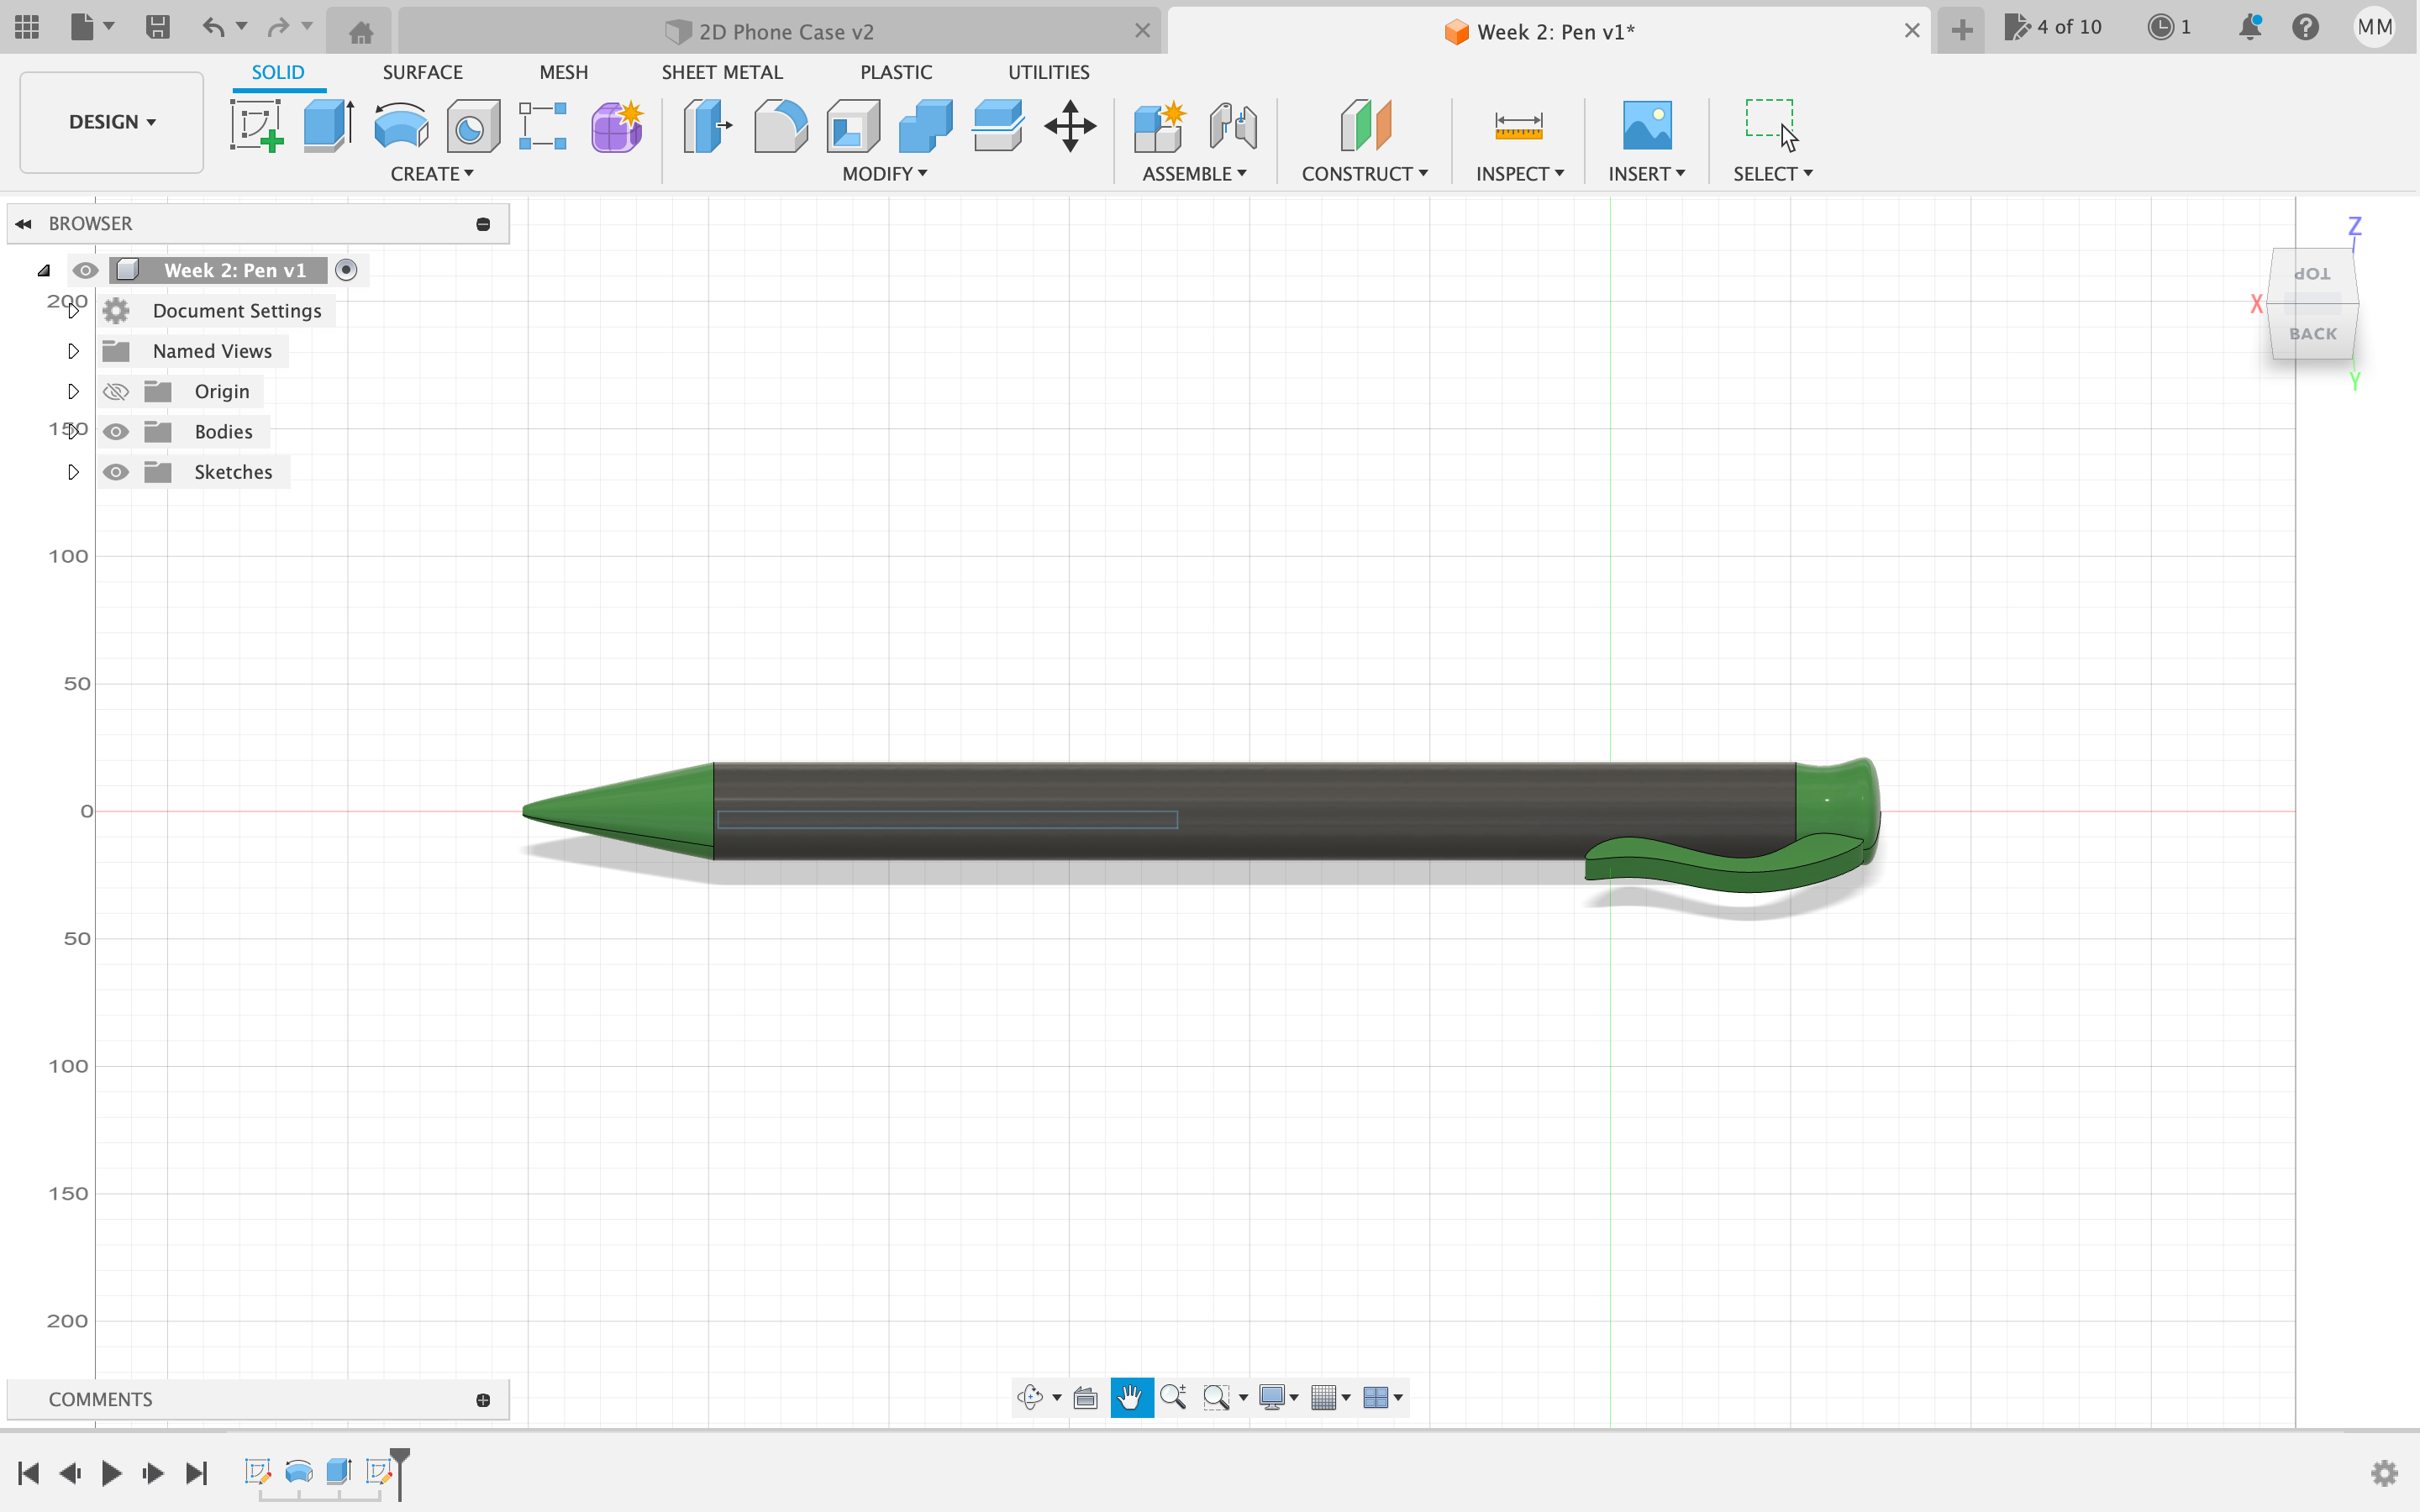This screenshot has width=2420, height=1512.
Task: Toggle visibility of Sketches folder
Action: tap(116, 472)
